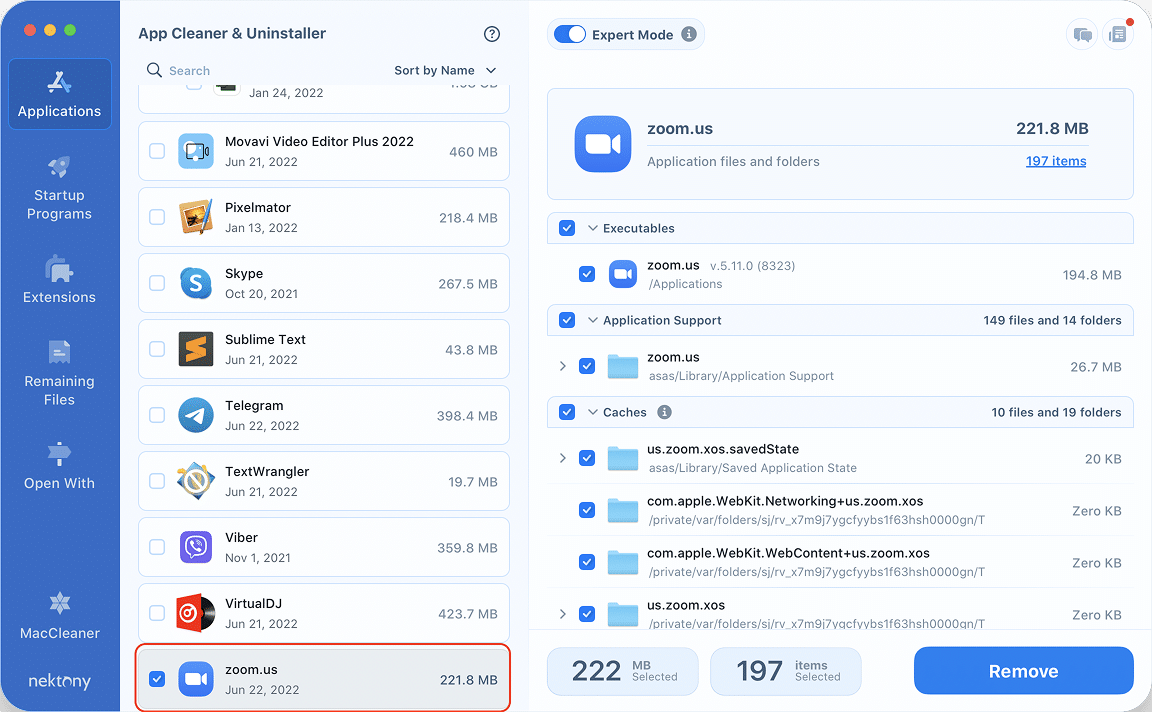Click the Telegram app icon

coord(195,415)
